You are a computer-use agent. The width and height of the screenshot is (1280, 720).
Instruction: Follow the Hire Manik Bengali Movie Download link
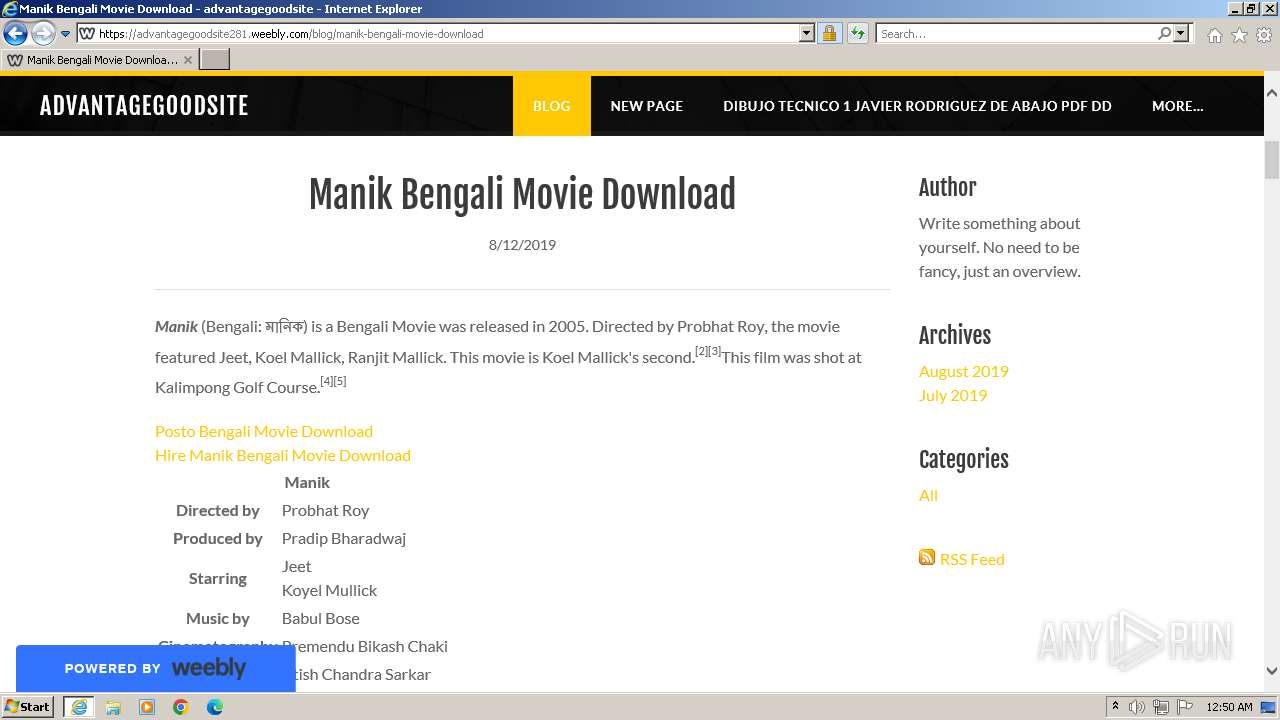point(283,455)
